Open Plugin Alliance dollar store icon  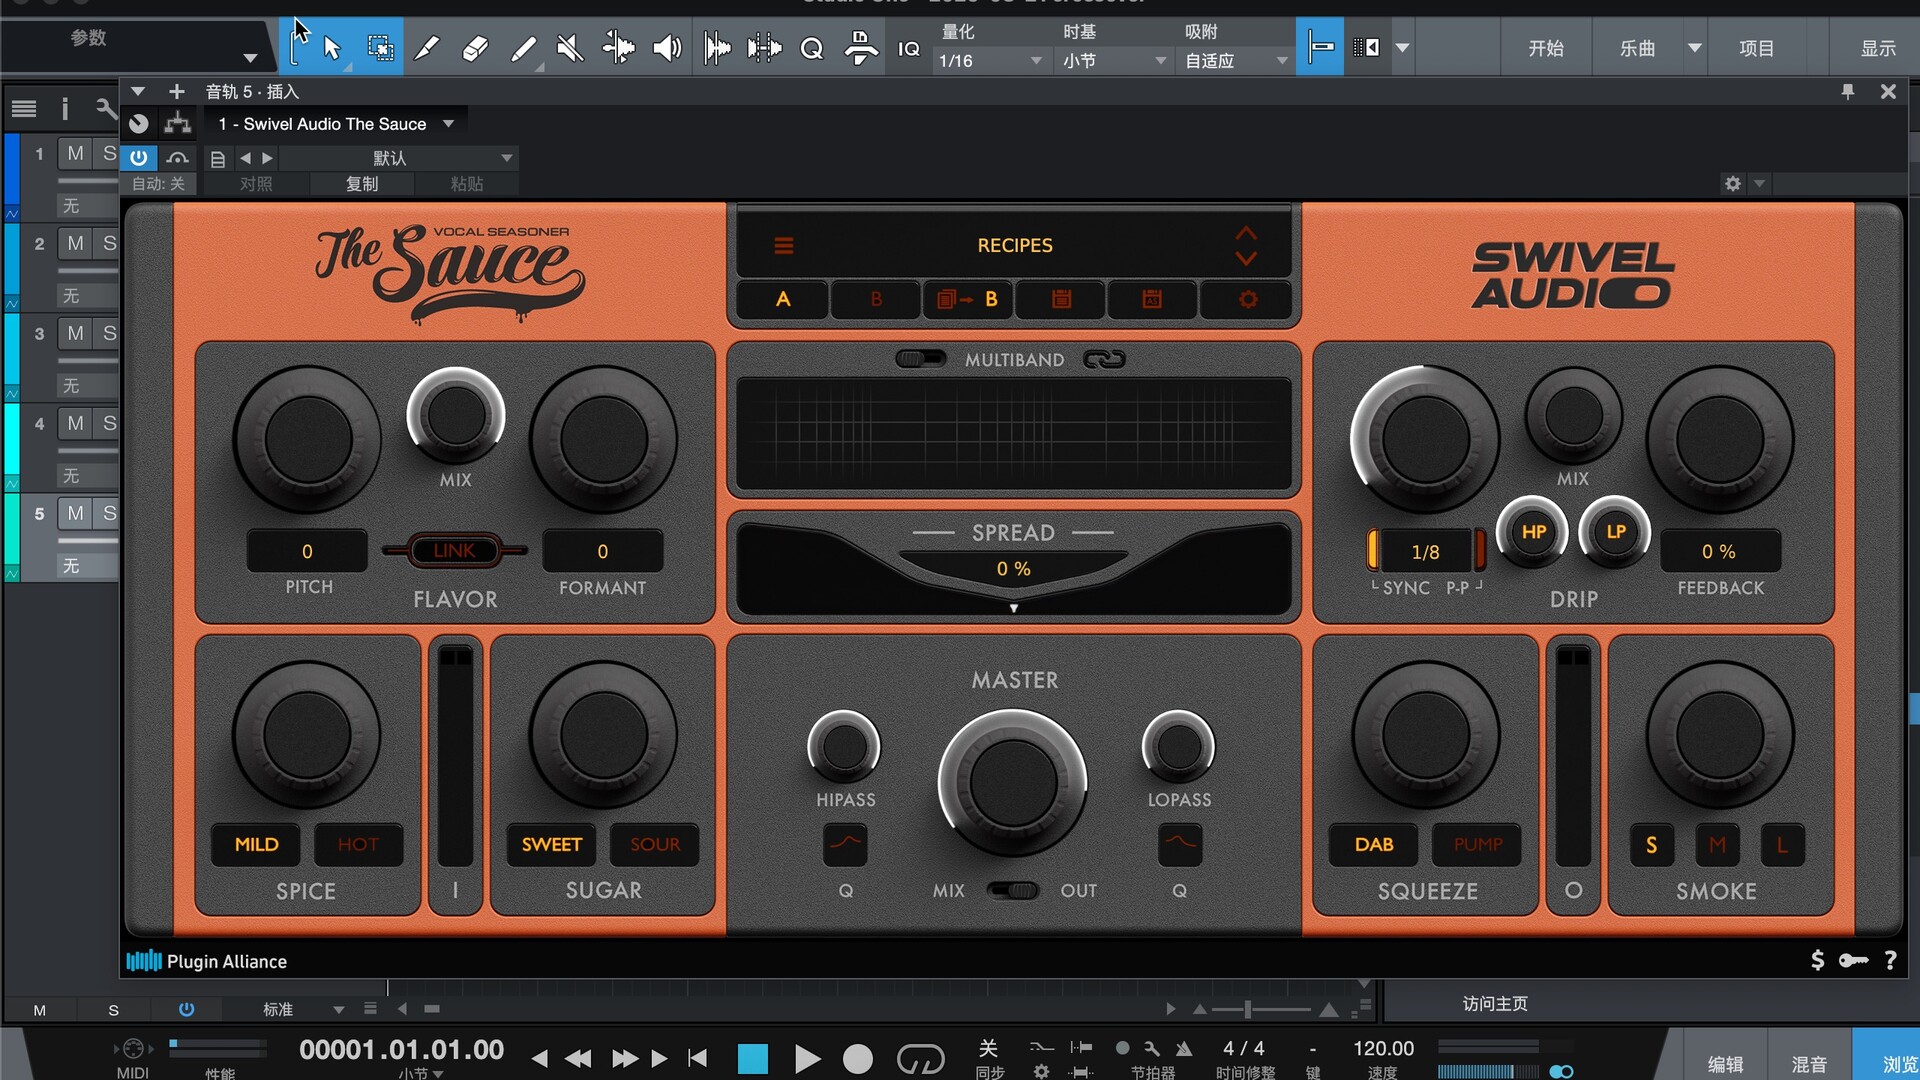1817,961
